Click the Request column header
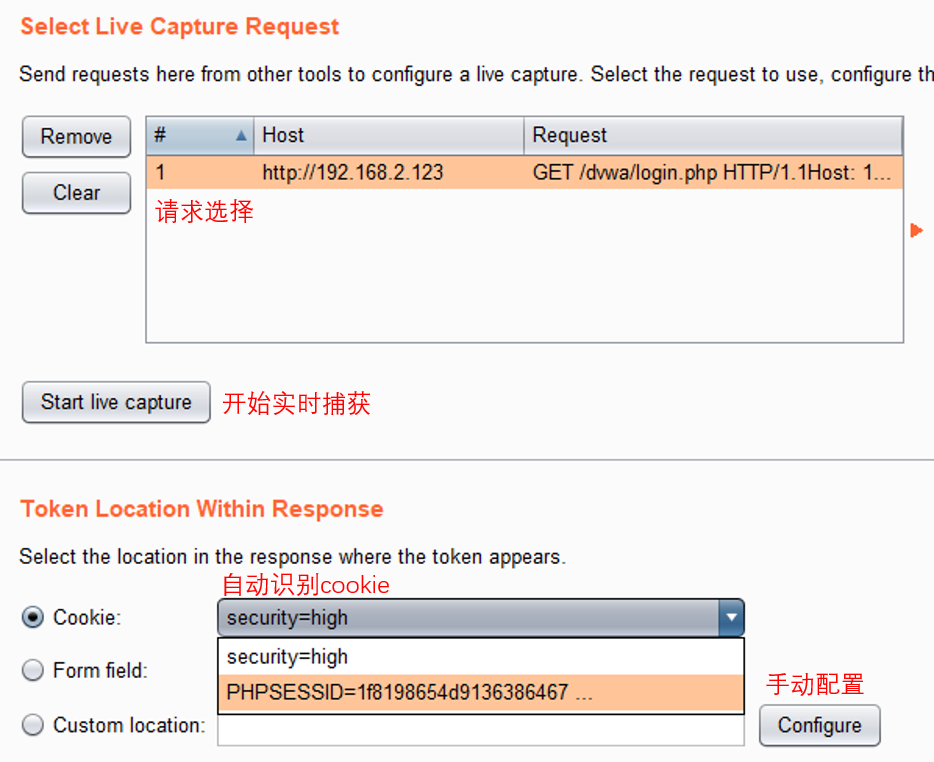Screen dimensions: 934x762 712,135
